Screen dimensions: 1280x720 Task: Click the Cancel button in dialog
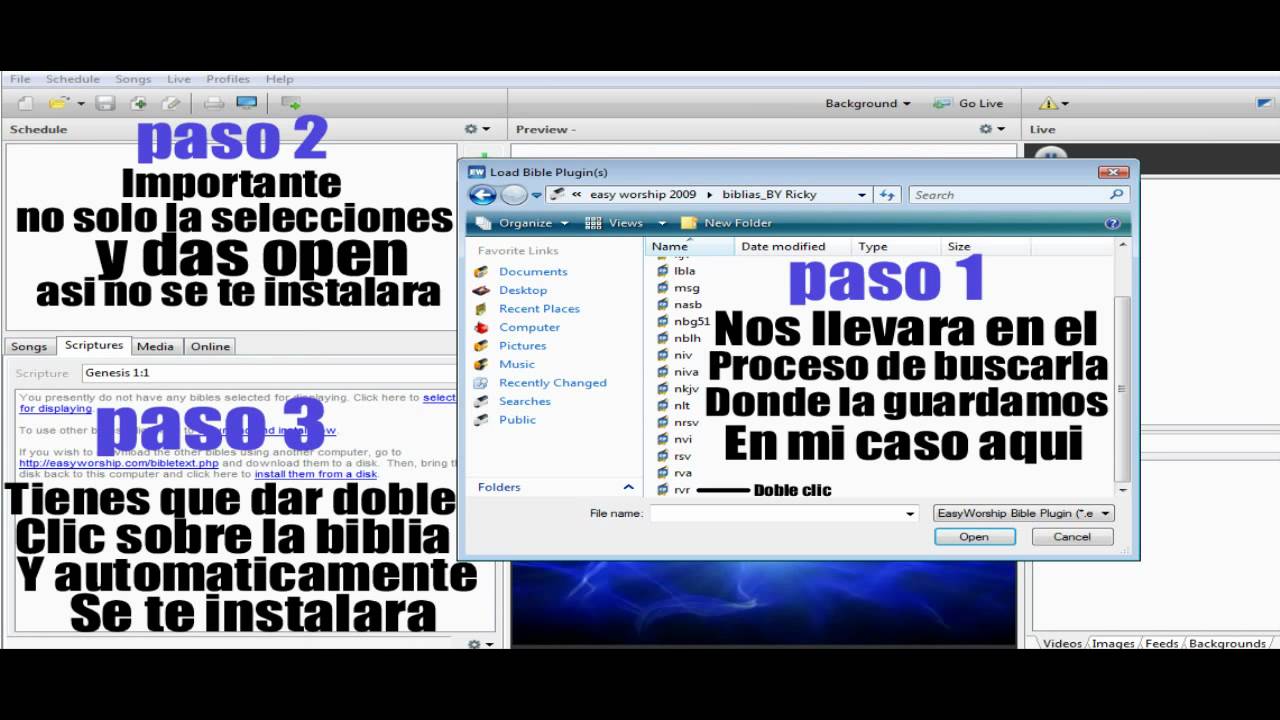tap(1072, 537)
